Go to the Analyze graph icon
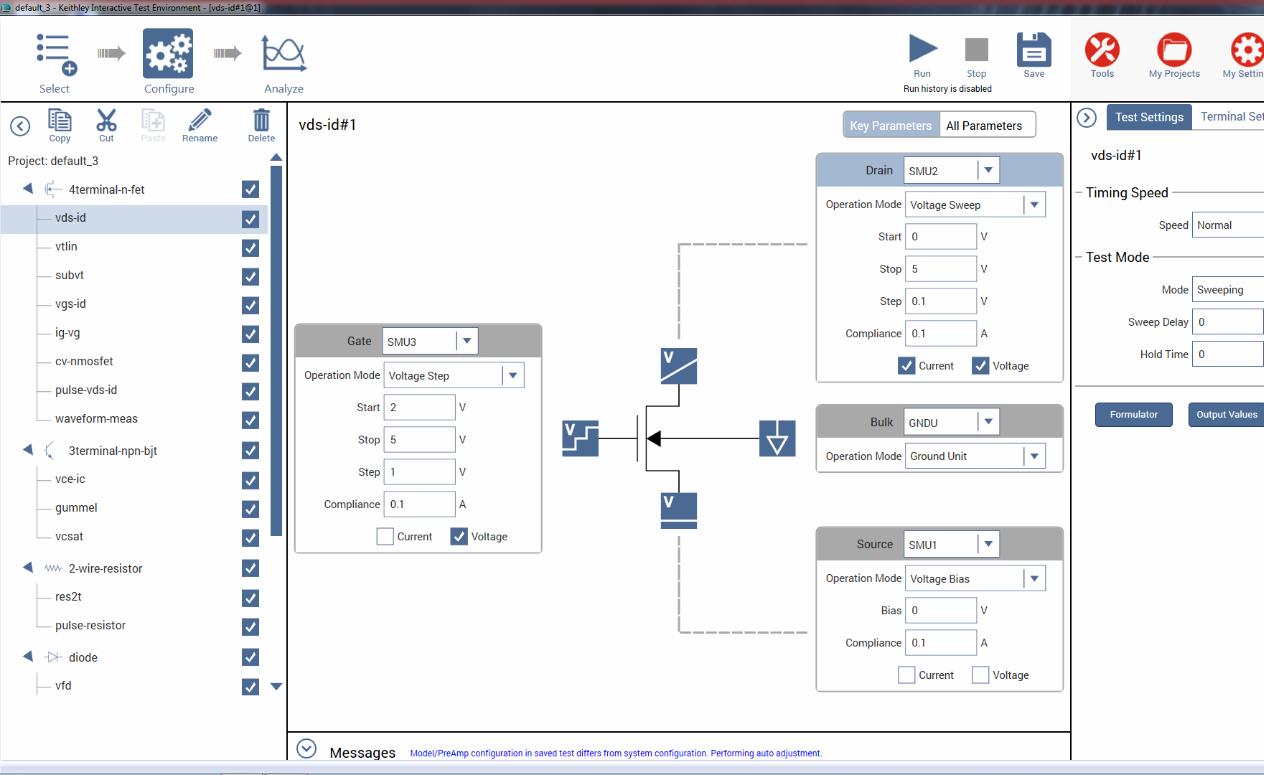1264x775 pixels. pos(284,54)
